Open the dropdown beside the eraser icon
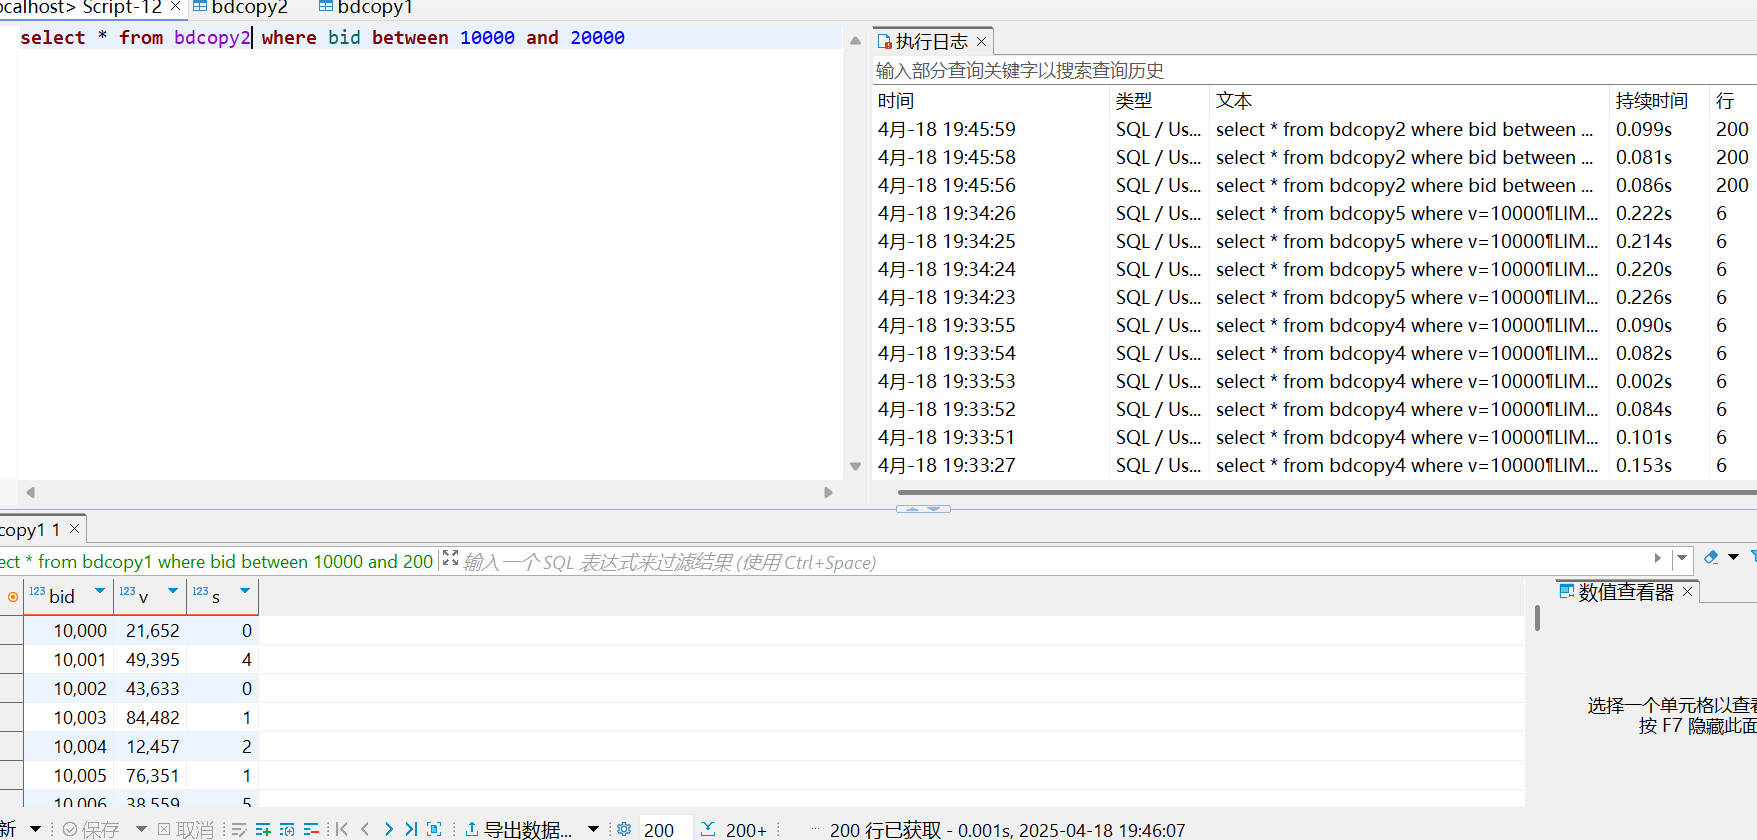 [1734, 557]
